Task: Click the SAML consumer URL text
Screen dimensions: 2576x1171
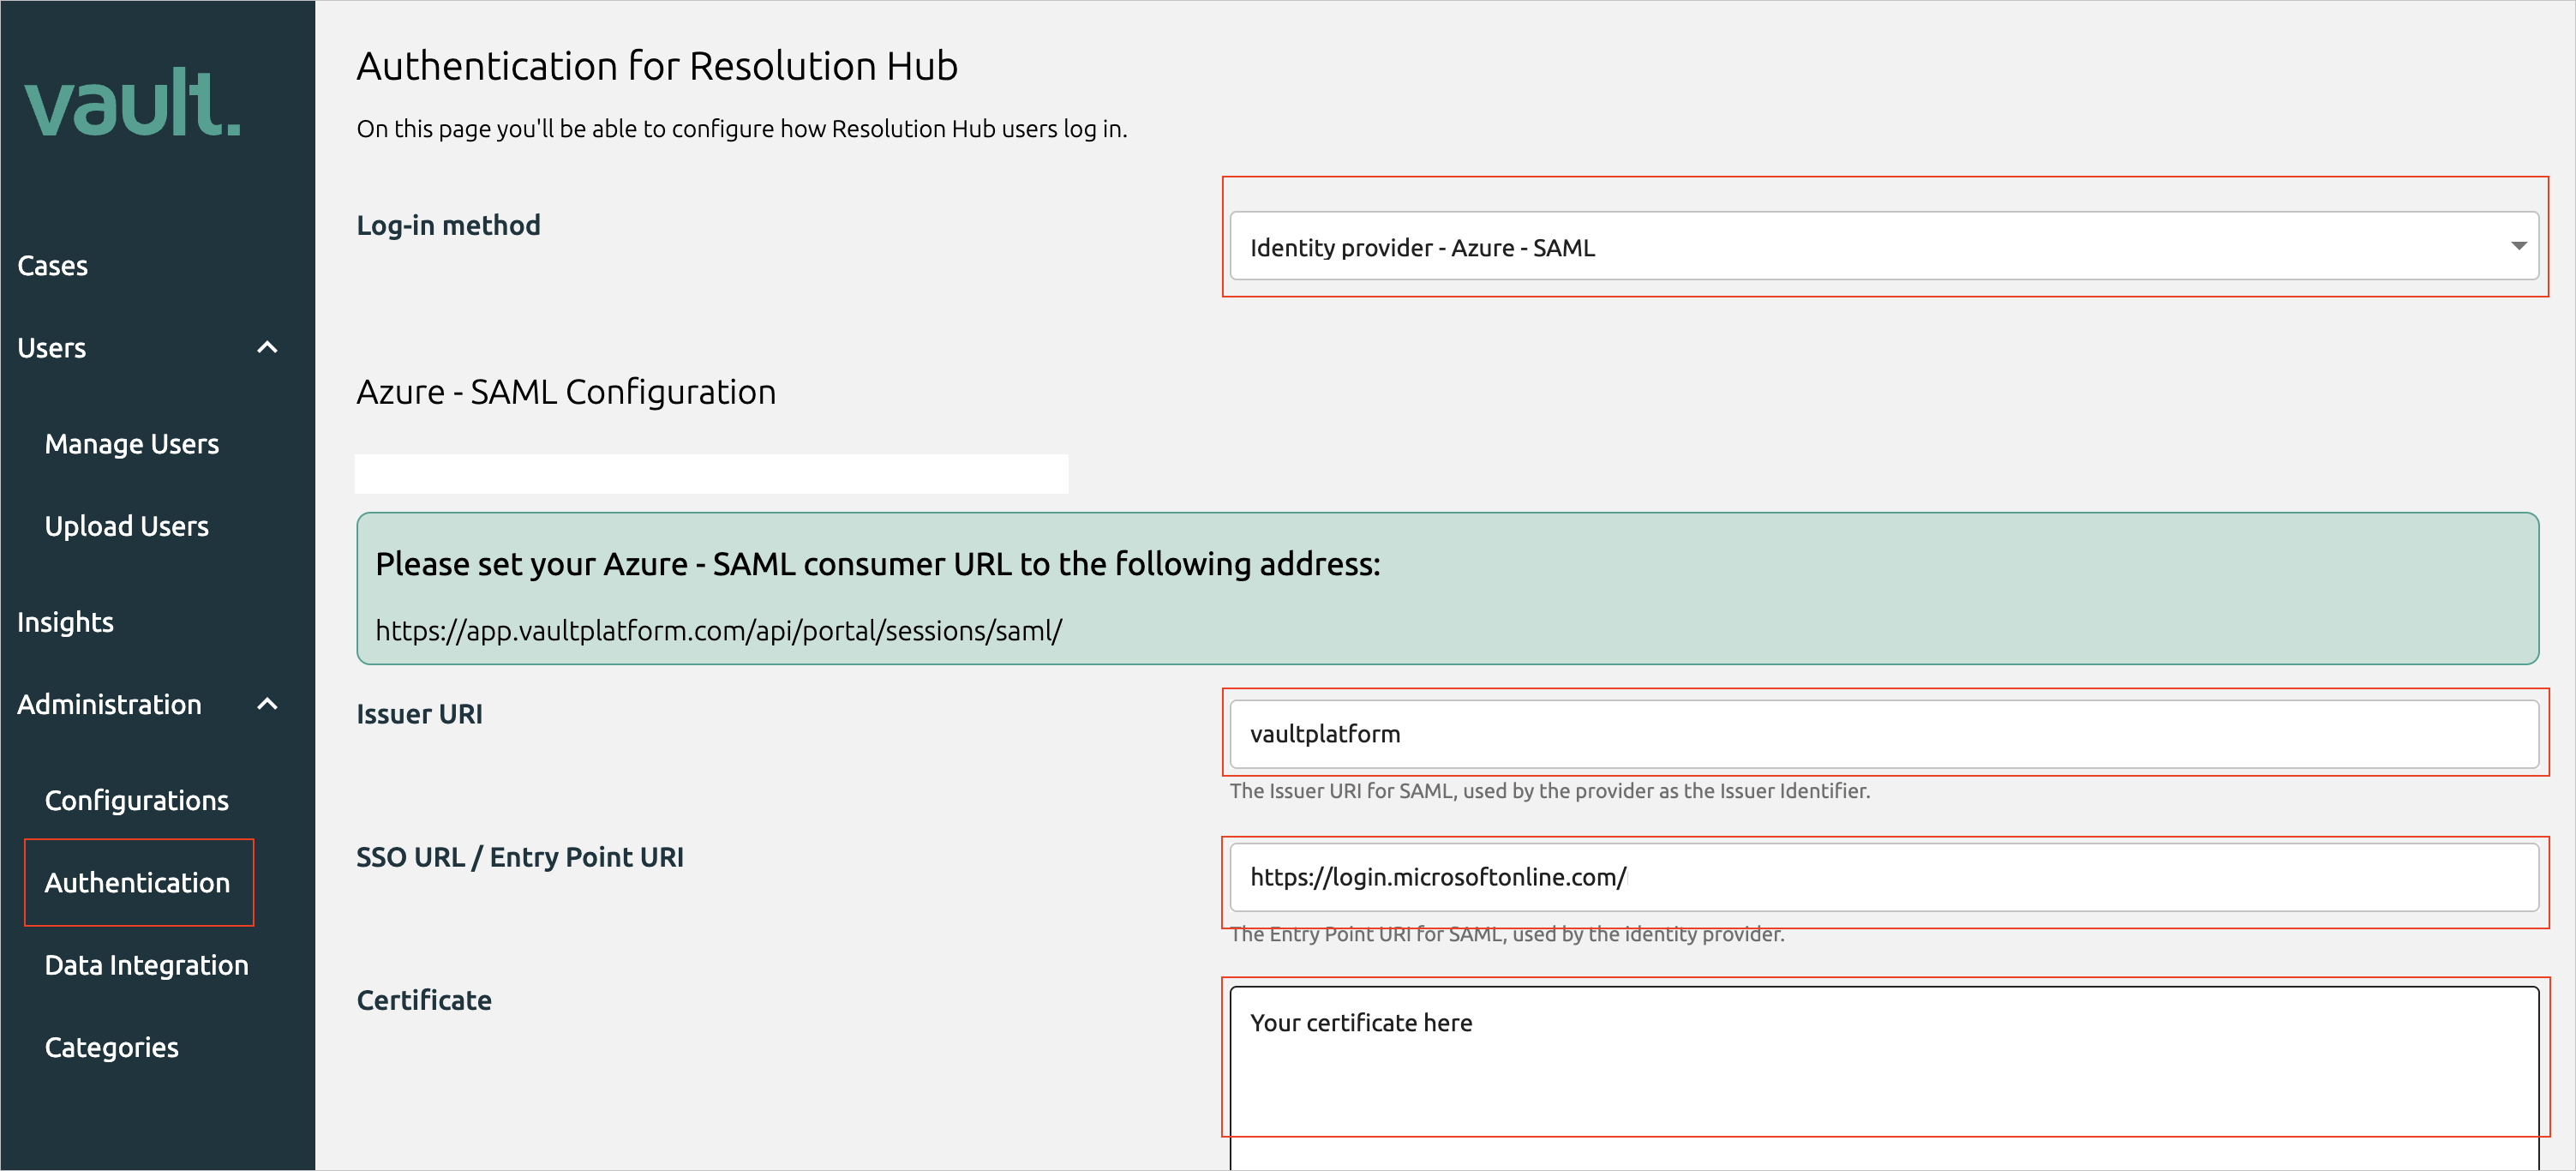Action: (720, 629)
